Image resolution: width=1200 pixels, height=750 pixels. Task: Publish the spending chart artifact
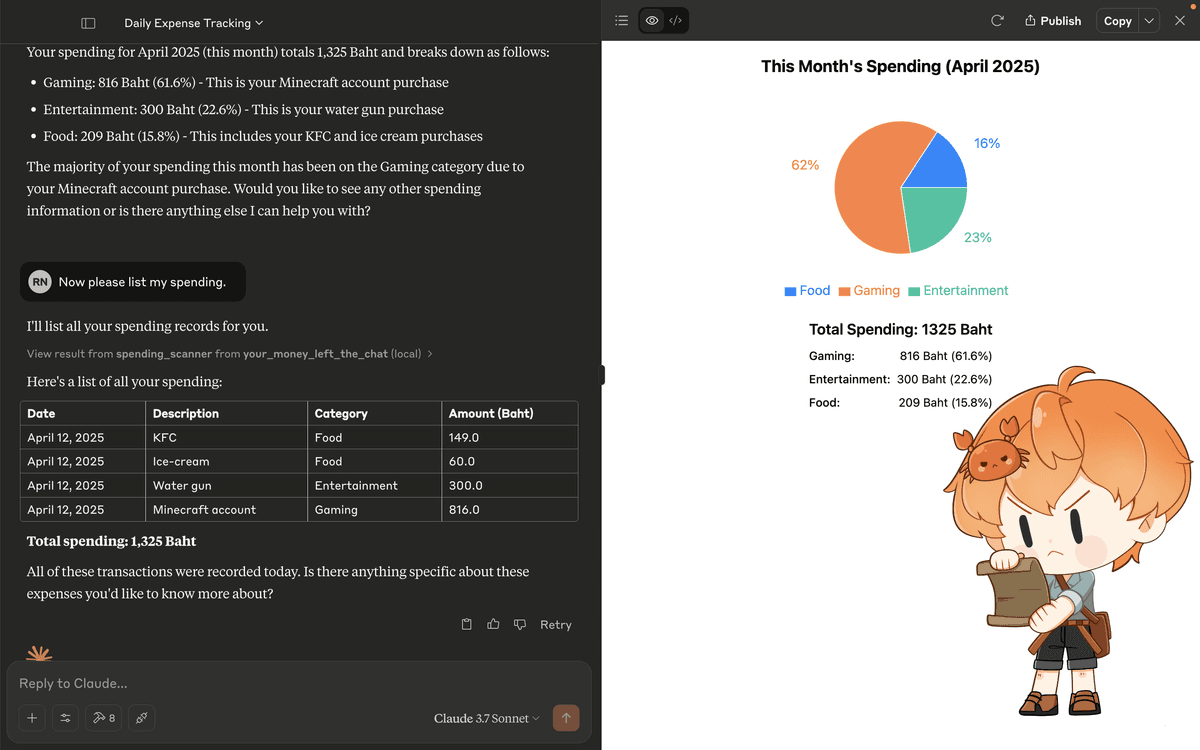click(x=1053, y=21)
